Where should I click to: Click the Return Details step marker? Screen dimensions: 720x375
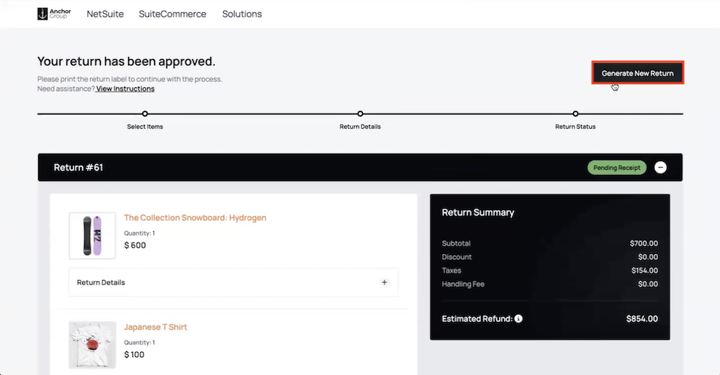(360, 113)
